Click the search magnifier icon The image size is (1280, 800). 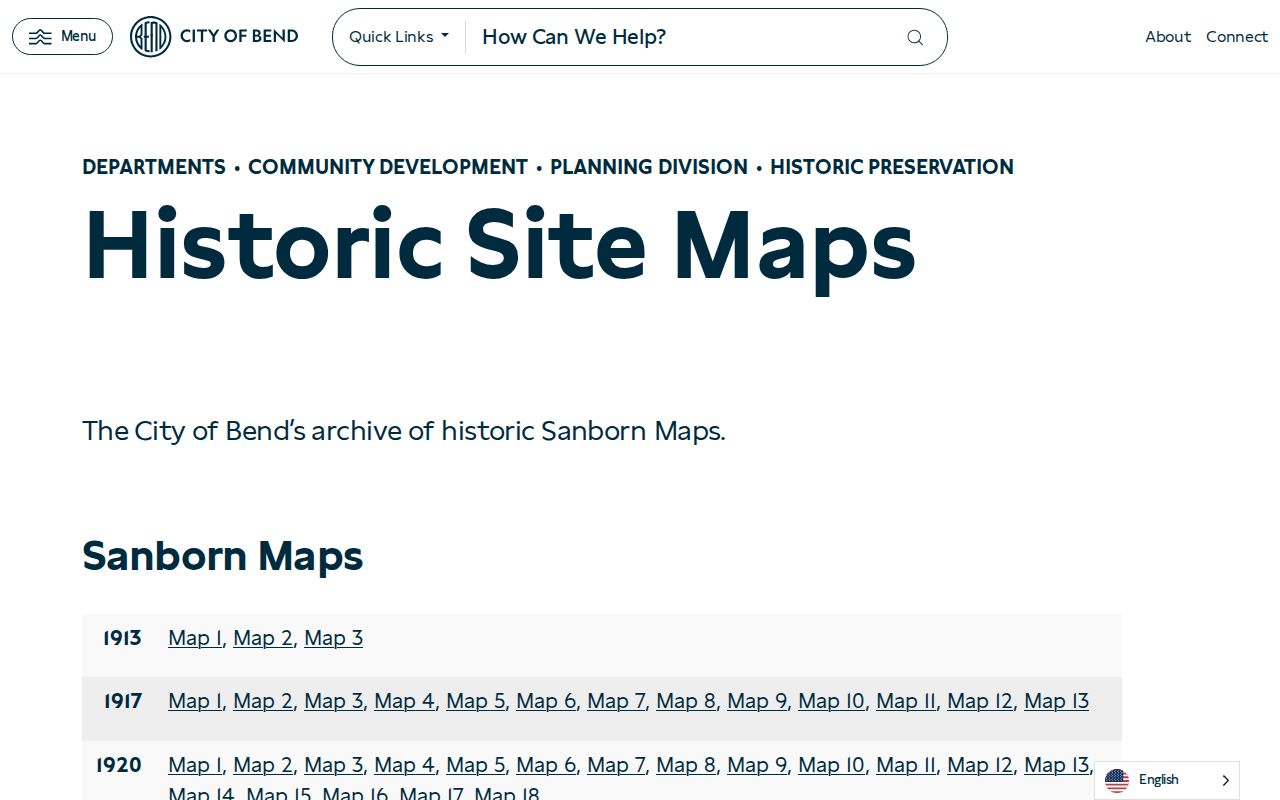(915, 37)
